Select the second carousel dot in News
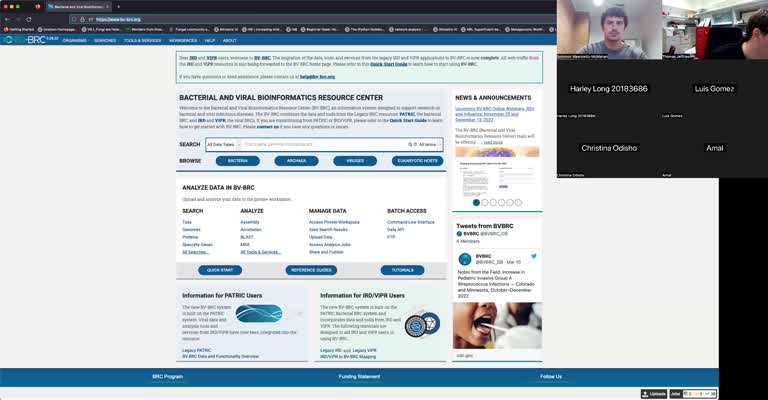Viewport: 768px width, 400px height. coord(487,202)
